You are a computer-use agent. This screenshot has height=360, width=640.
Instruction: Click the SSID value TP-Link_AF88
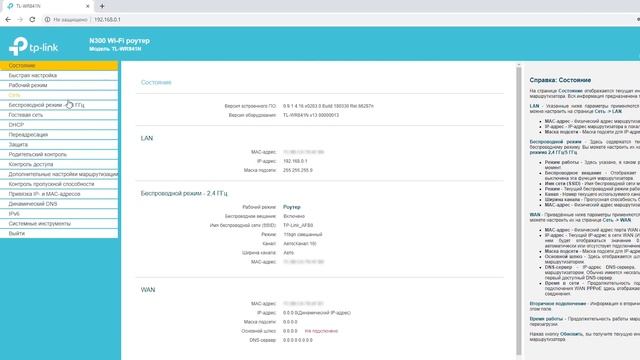298,225
